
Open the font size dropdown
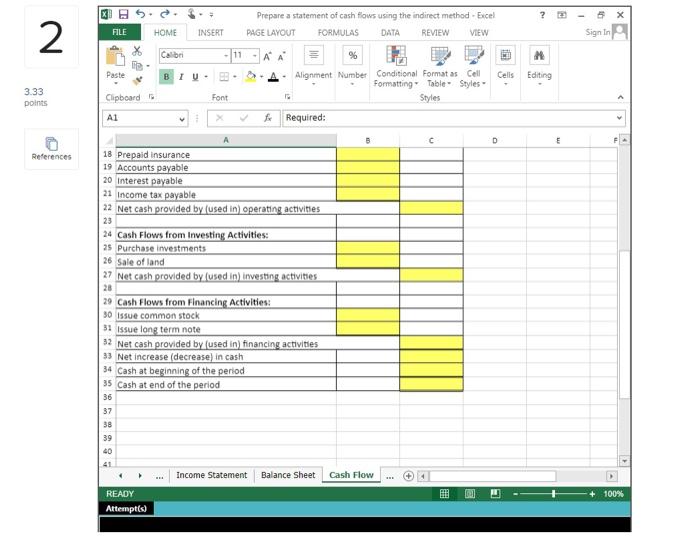click(x=254, y=56)
